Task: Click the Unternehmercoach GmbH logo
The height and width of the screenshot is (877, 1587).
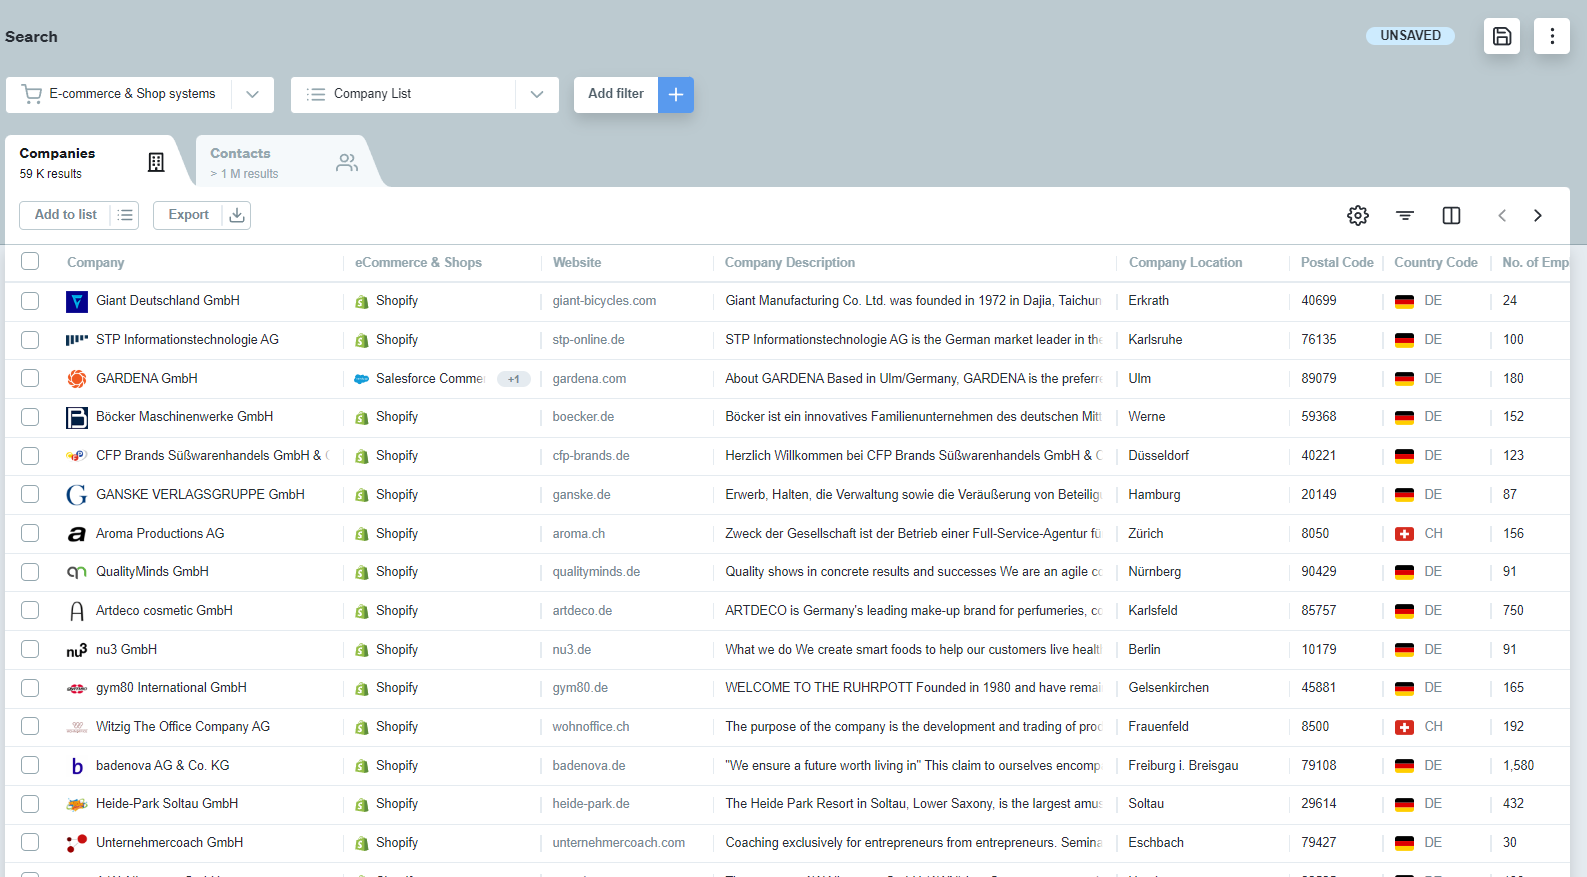Action: point(77,843)
